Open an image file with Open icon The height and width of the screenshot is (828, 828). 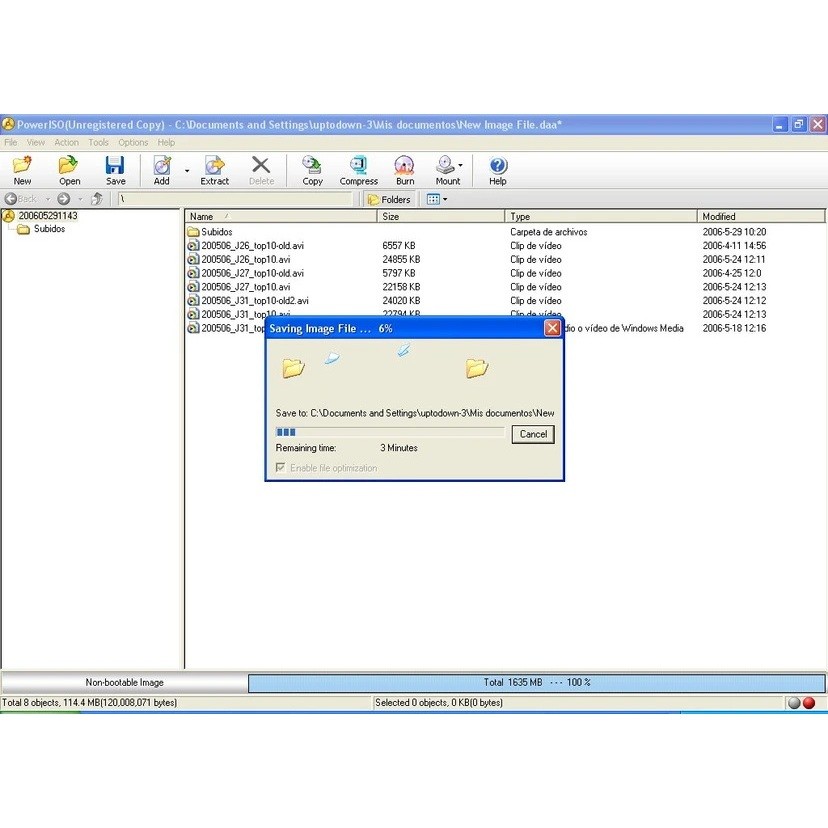[69, 170]
